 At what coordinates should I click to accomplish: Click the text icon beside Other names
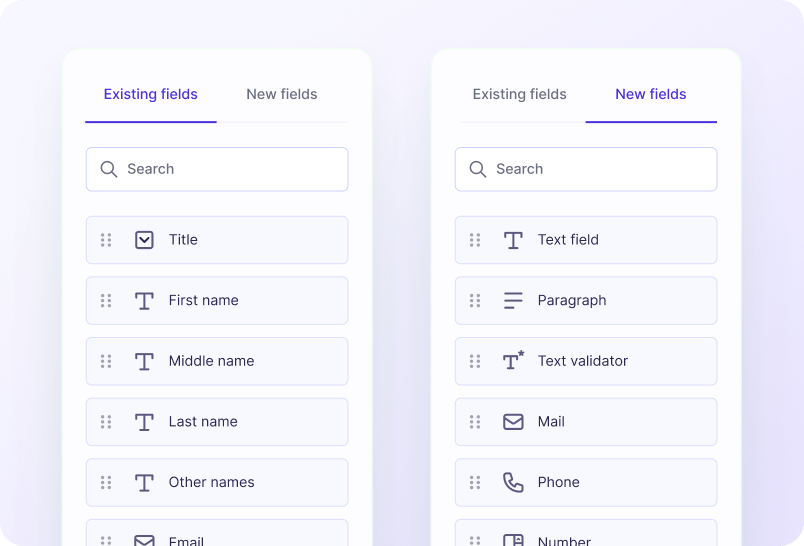[x=144, y=483]
